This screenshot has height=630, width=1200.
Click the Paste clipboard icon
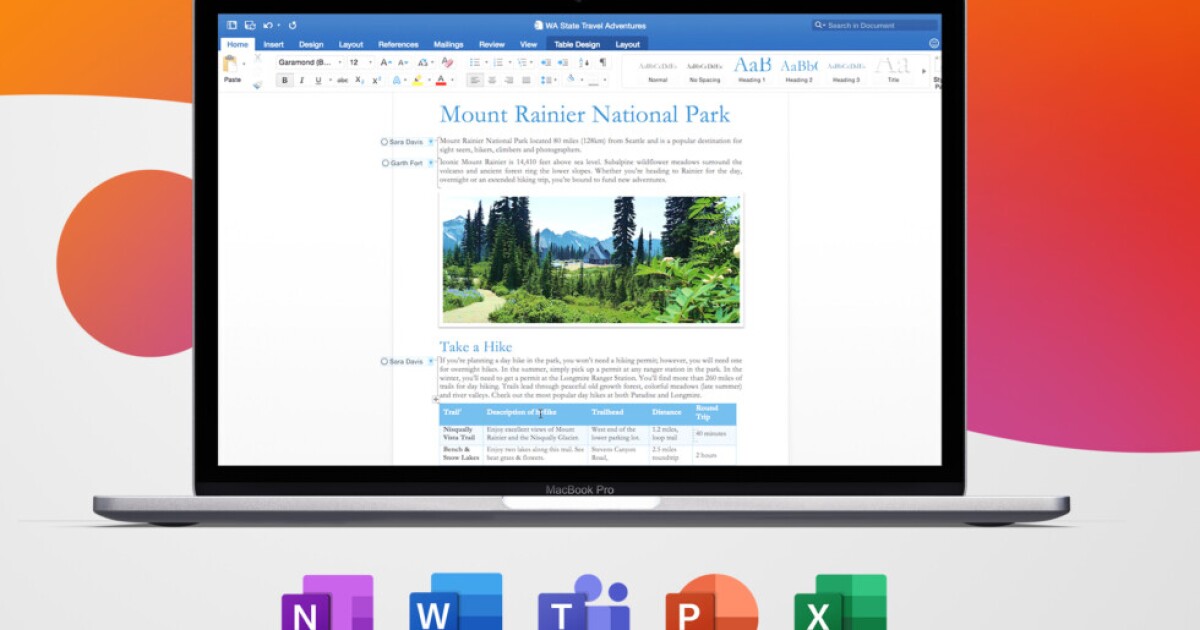(x=230, y=63)
